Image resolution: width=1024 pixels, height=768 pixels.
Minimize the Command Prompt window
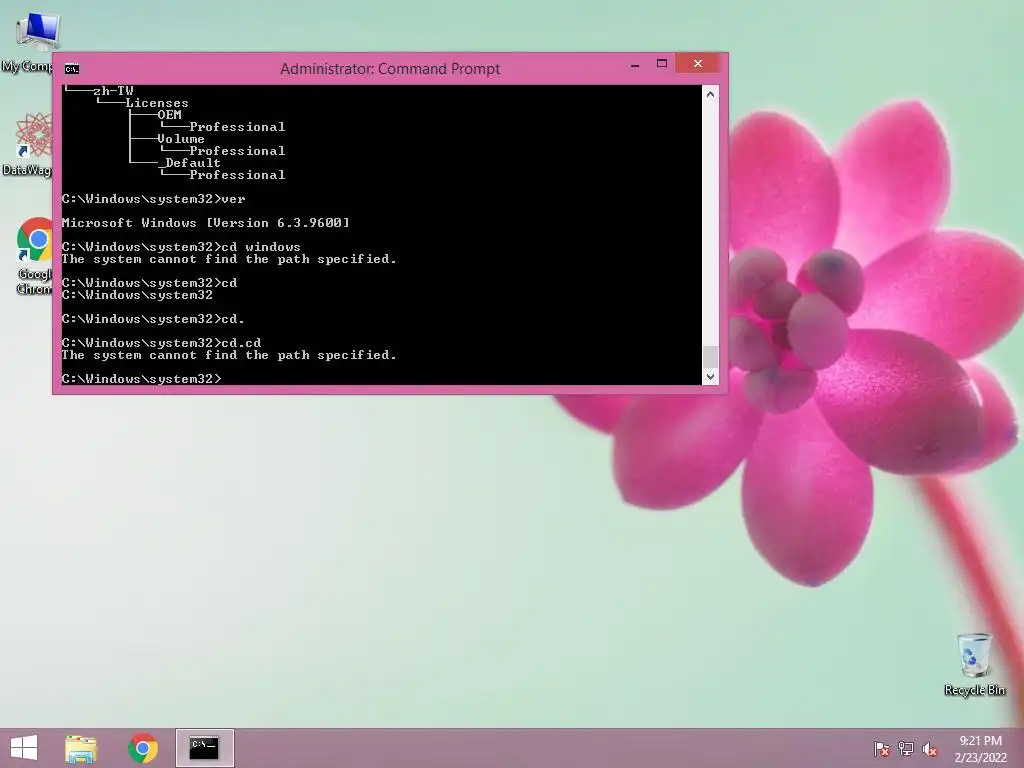635,65
